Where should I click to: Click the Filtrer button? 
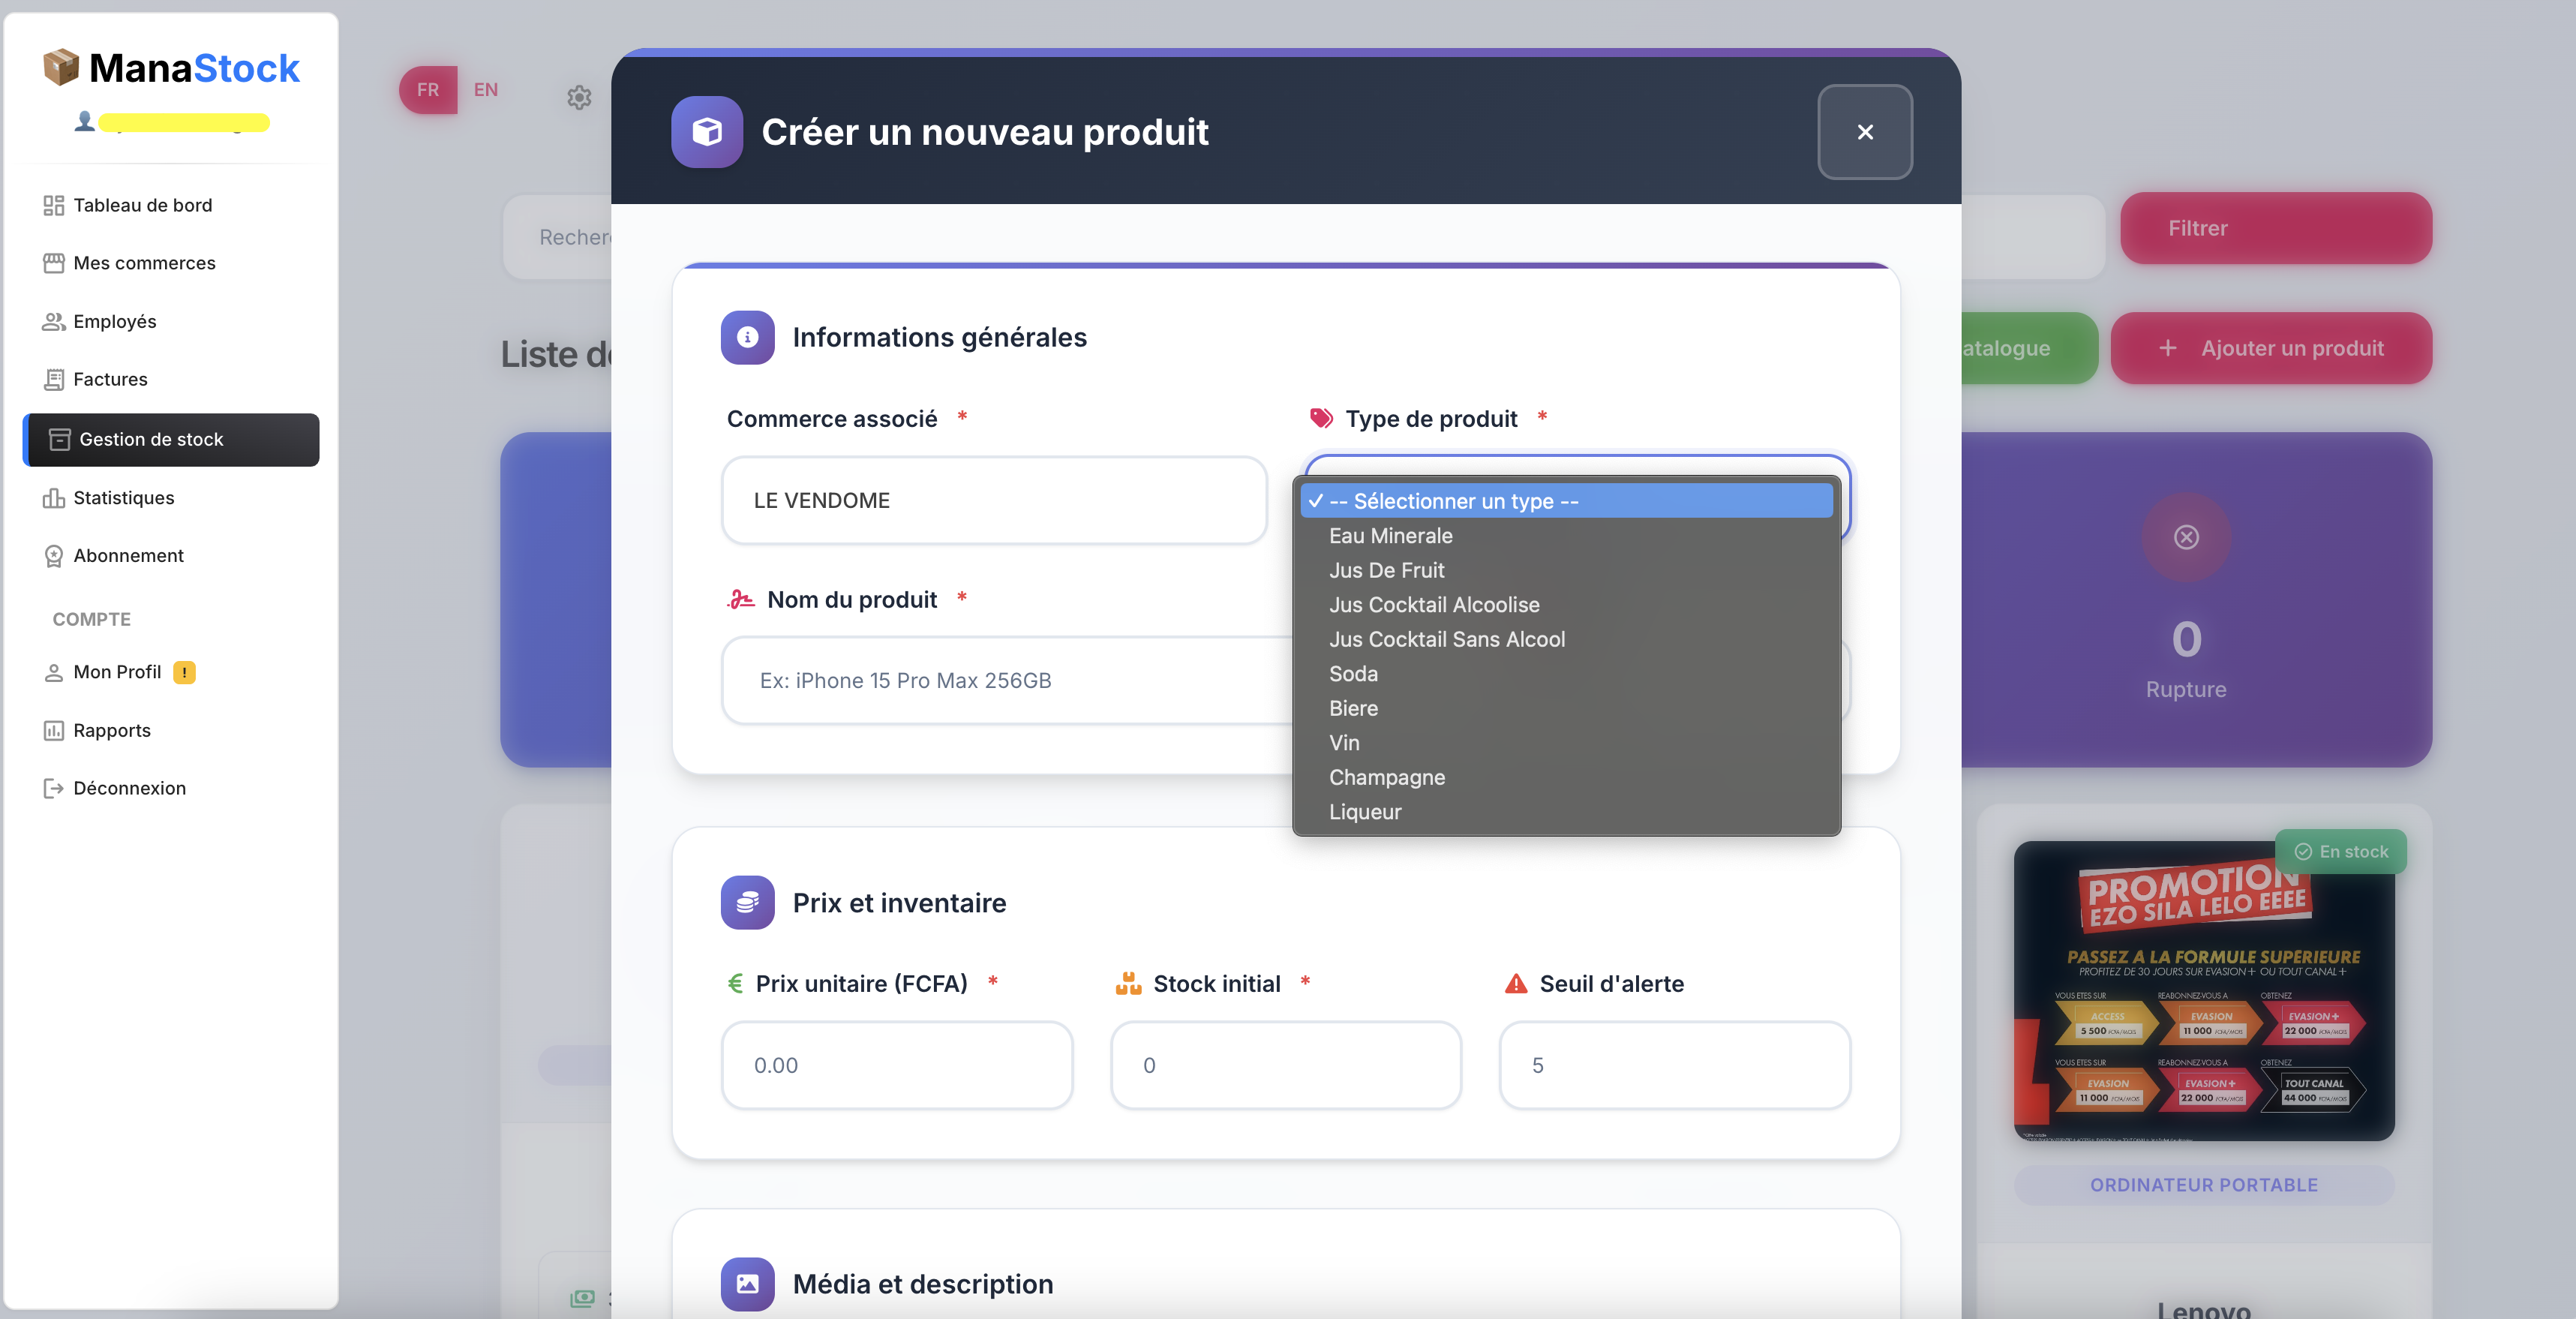click(x=2276, y=228)
